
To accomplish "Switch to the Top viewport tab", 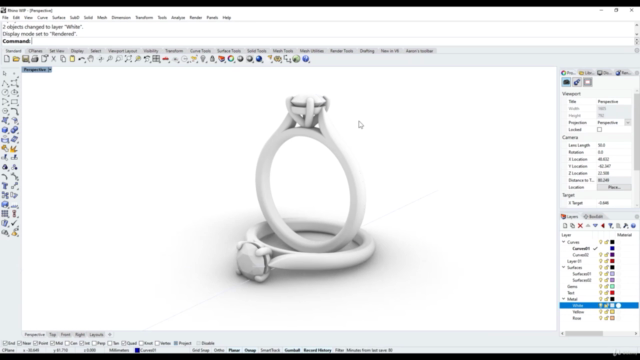I will 53,335.
